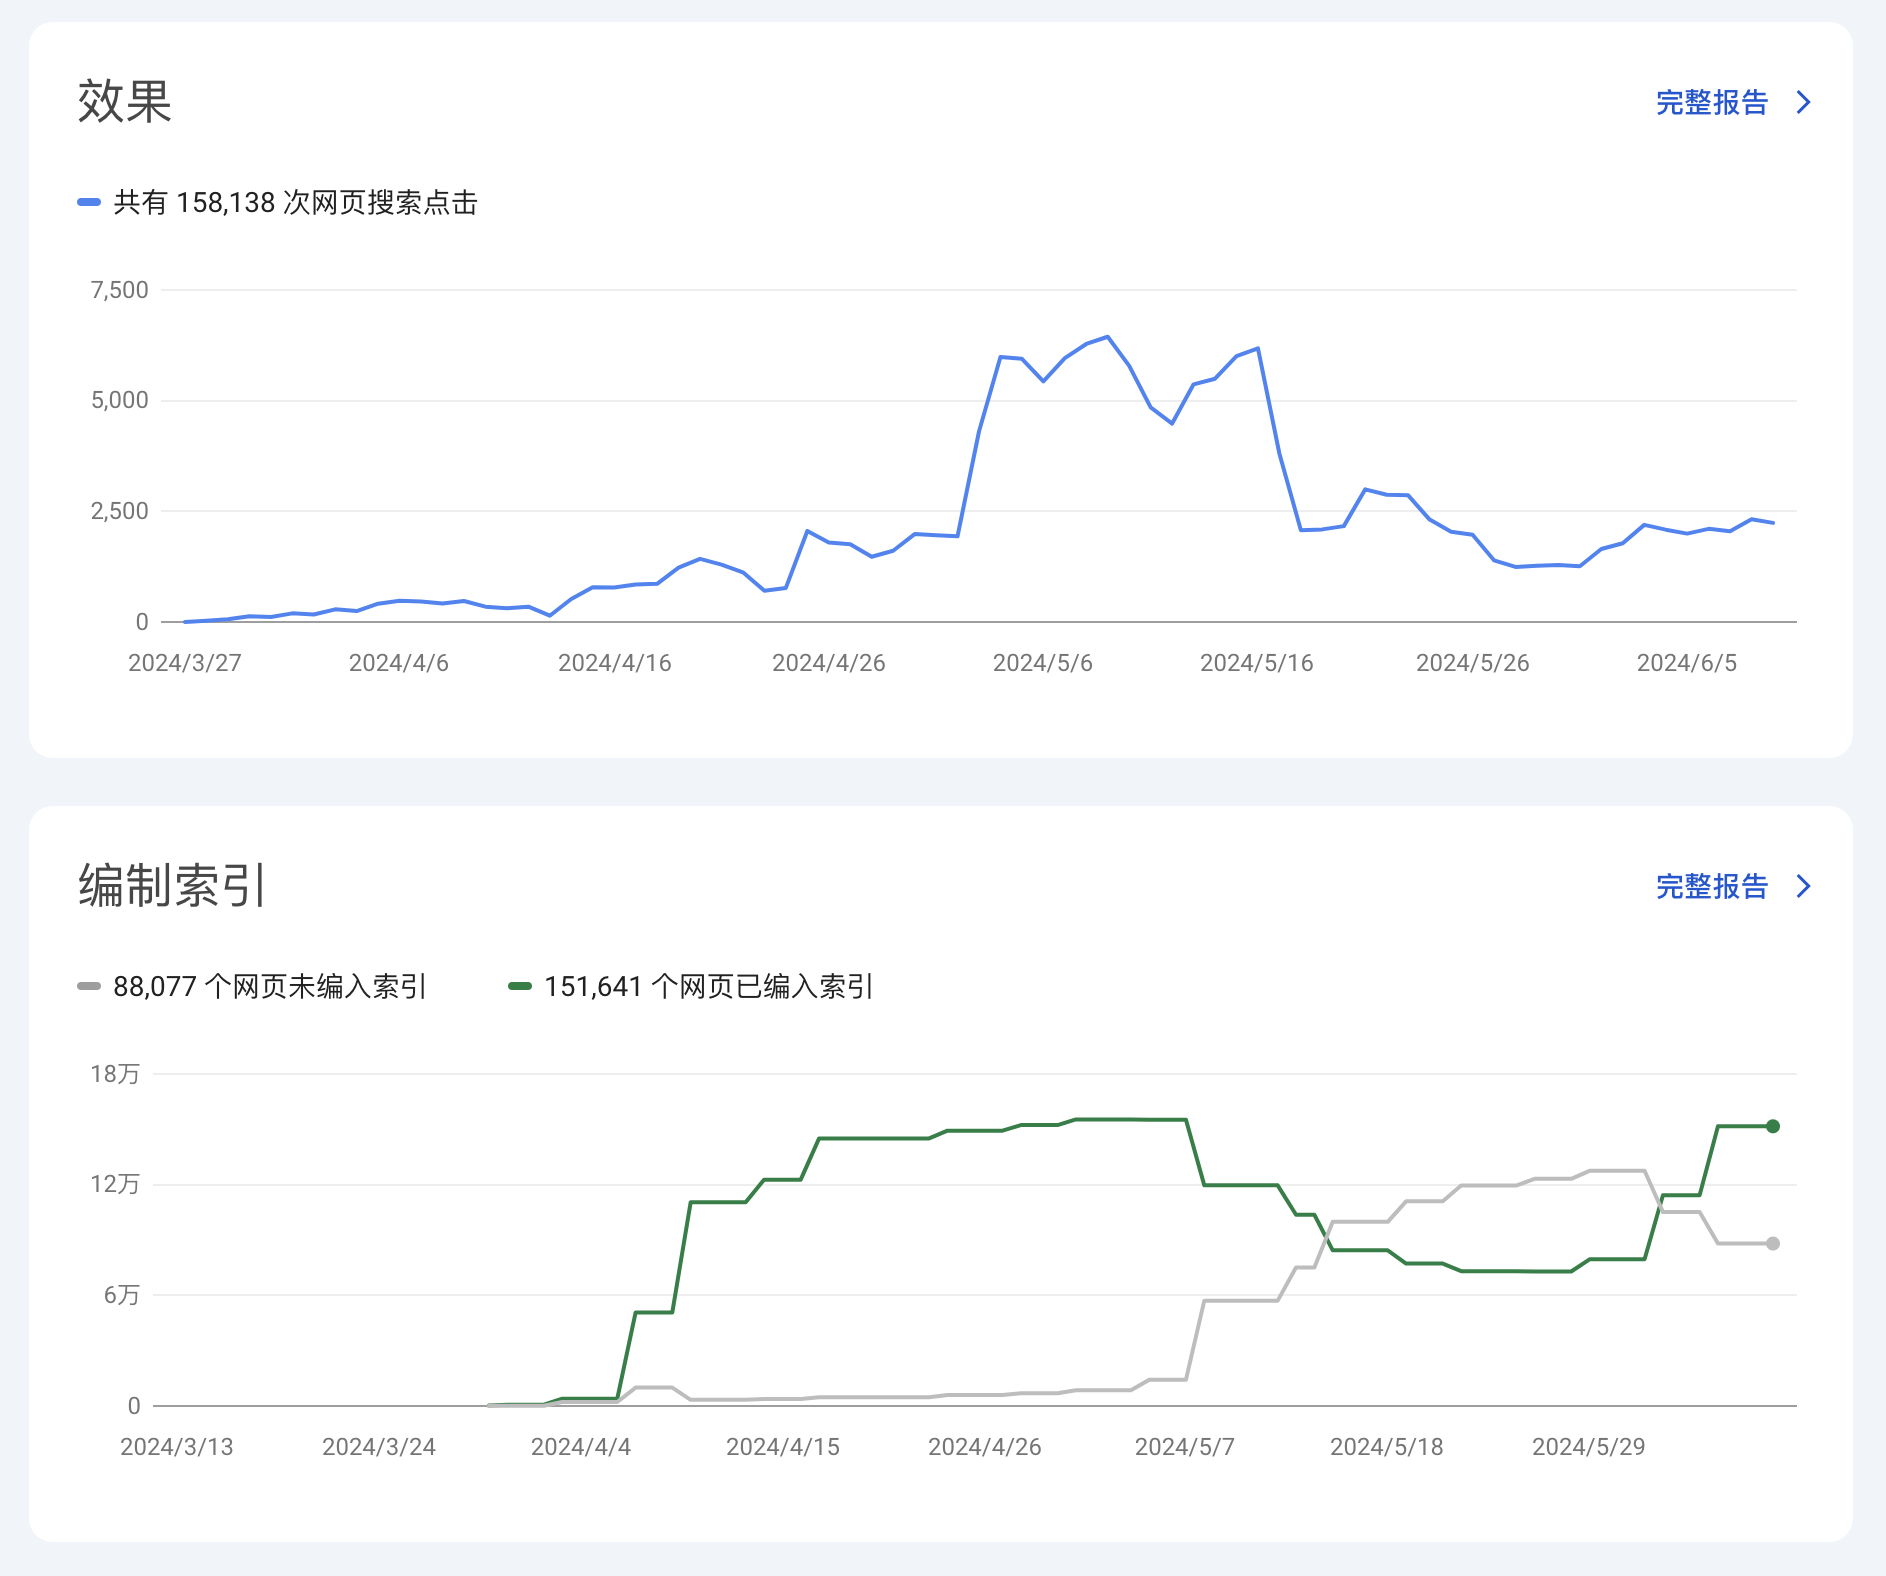Click the 2024/4/16 date label

coord(615,663)
